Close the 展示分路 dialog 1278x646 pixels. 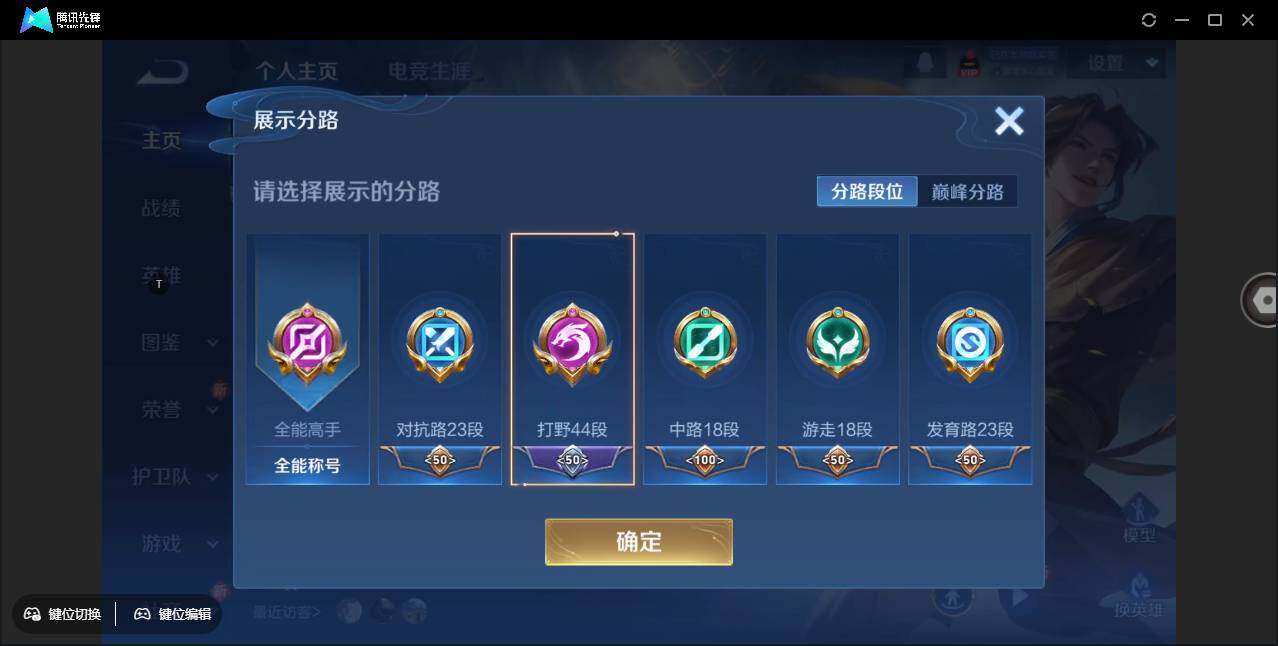click(1009, 121)
